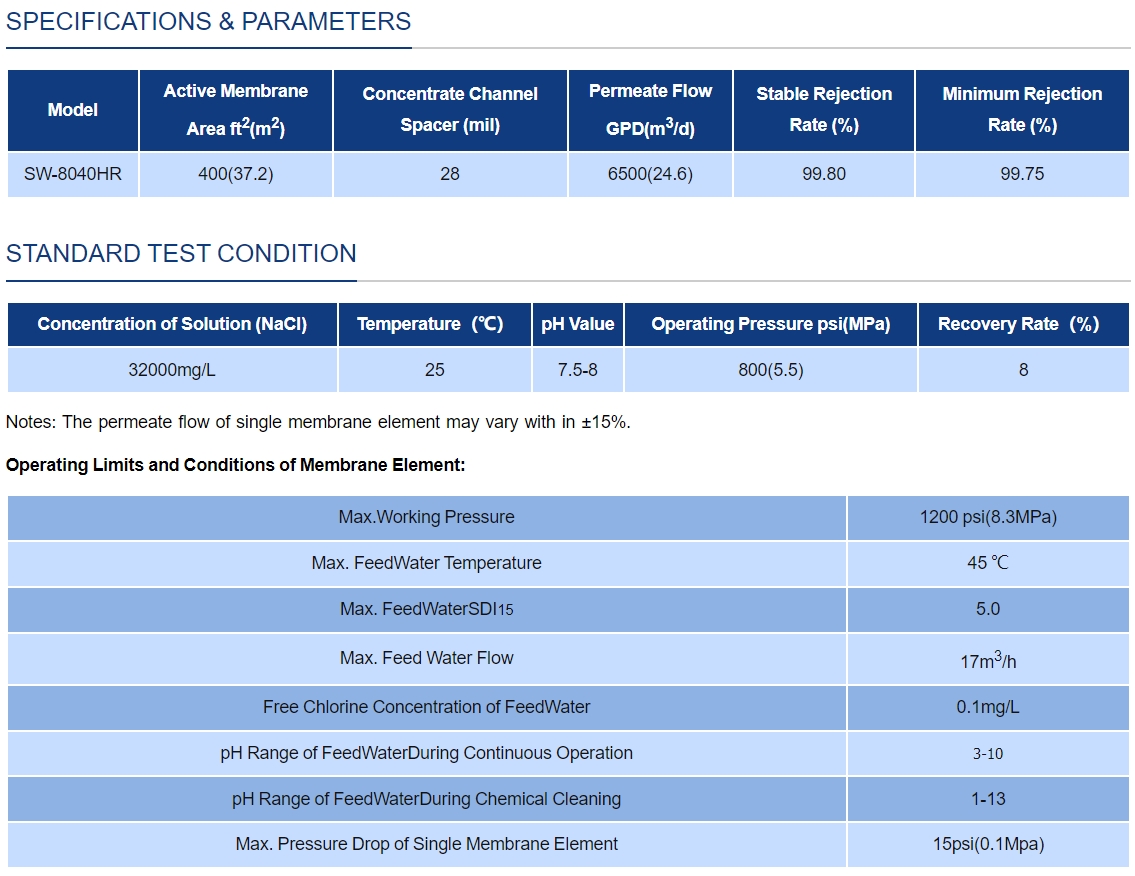Click the Stable Rejection Rate header

pos(824,109)
